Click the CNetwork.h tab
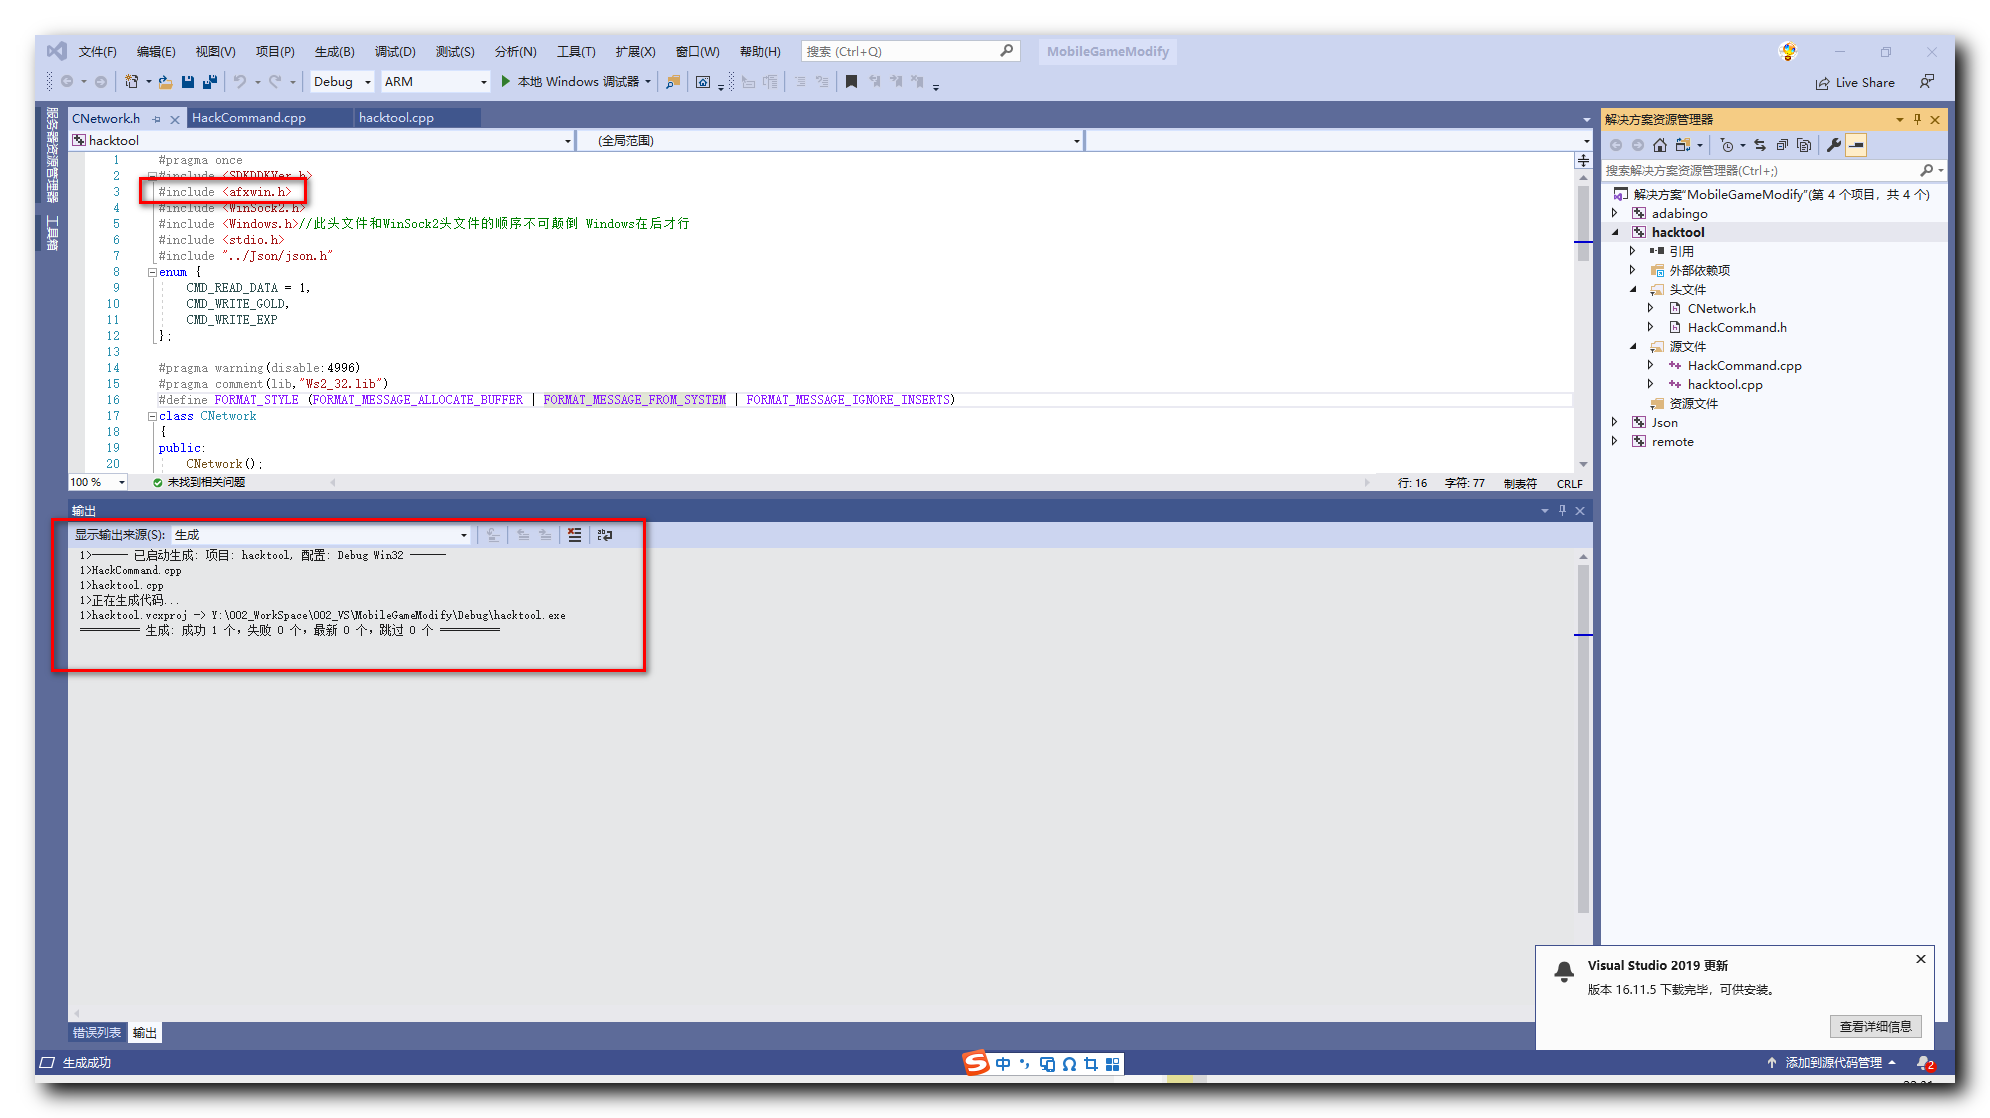 107,116
